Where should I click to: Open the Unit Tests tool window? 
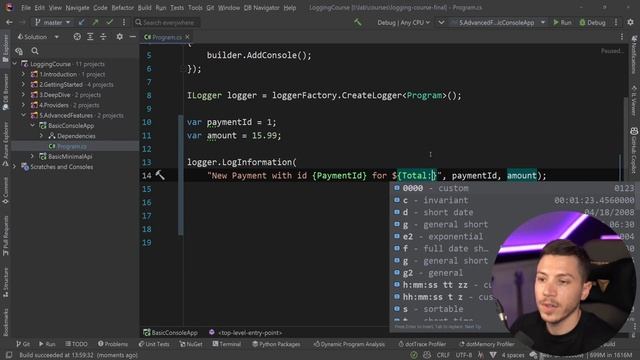[154, 344]
